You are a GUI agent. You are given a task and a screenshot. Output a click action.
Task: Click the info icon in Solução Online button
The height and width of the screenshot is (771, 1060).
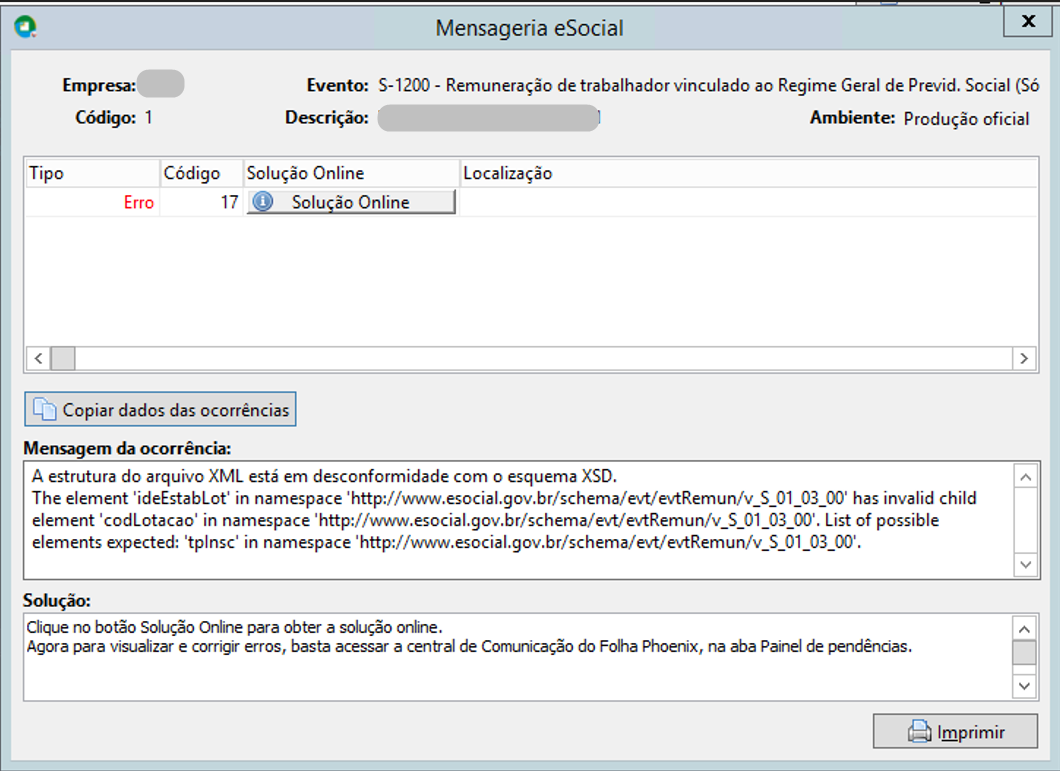click(x=262, y=202)
